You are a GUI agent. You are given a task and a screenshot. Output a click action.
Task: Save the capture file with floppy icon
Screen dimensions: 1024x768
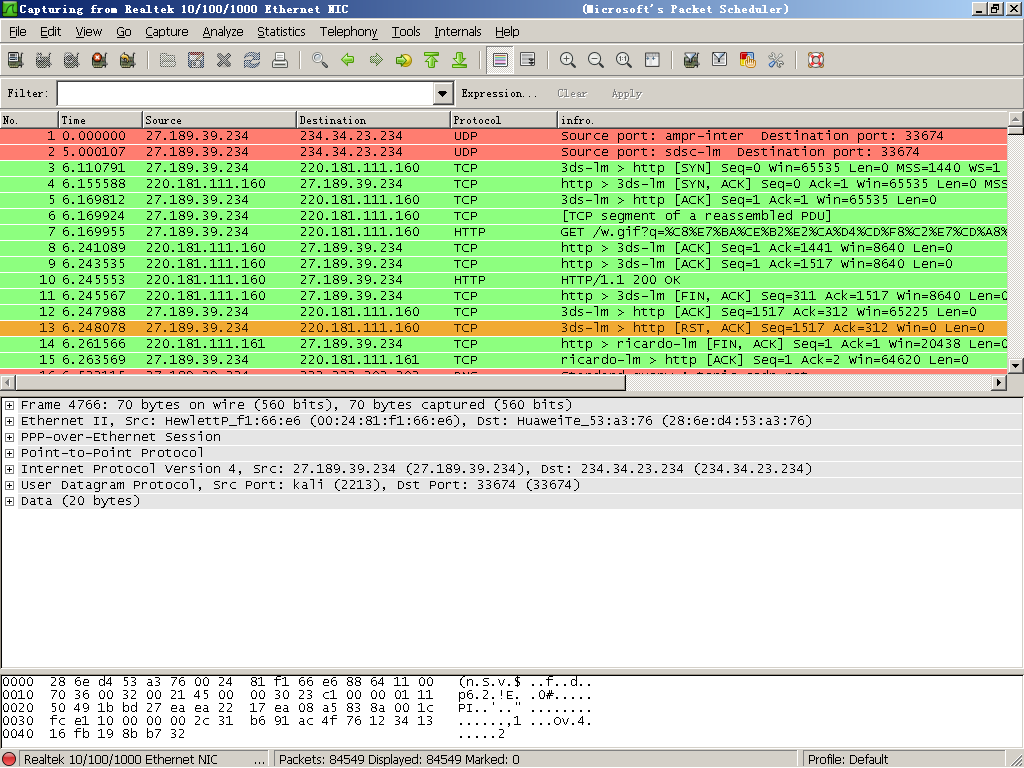coord(196,61)
